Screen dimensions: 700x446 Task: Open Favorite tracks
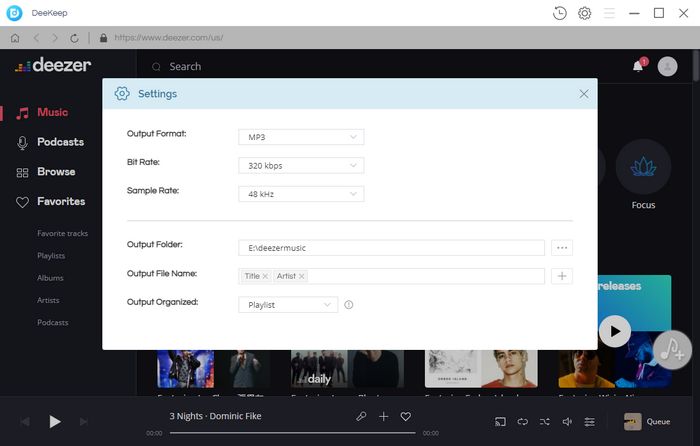point(62,233)
